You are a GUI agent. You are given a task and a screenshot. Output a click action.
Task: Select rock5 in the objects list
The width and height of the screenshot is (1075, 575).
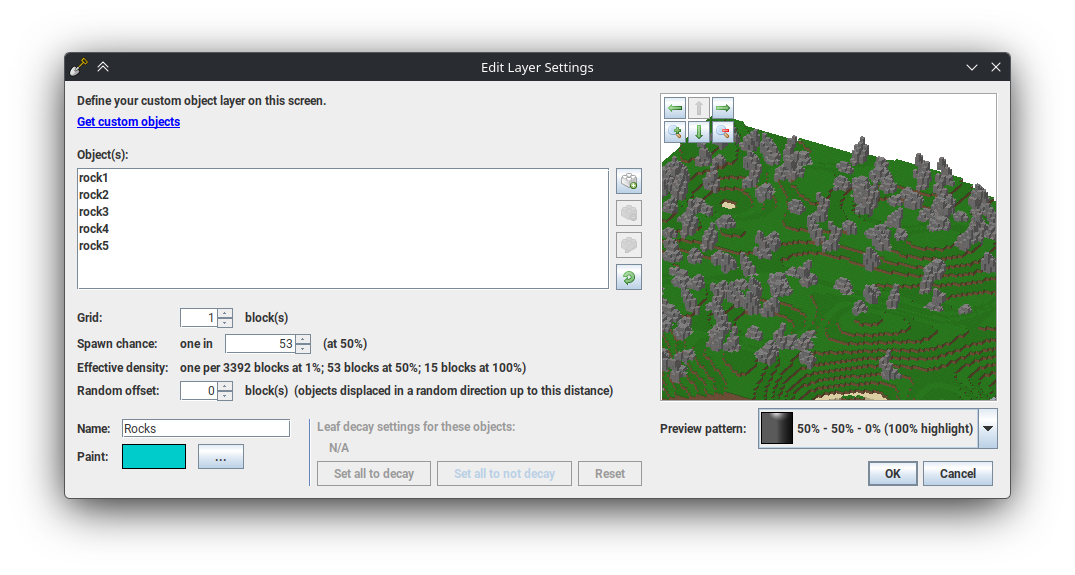[x=94, y=246]
